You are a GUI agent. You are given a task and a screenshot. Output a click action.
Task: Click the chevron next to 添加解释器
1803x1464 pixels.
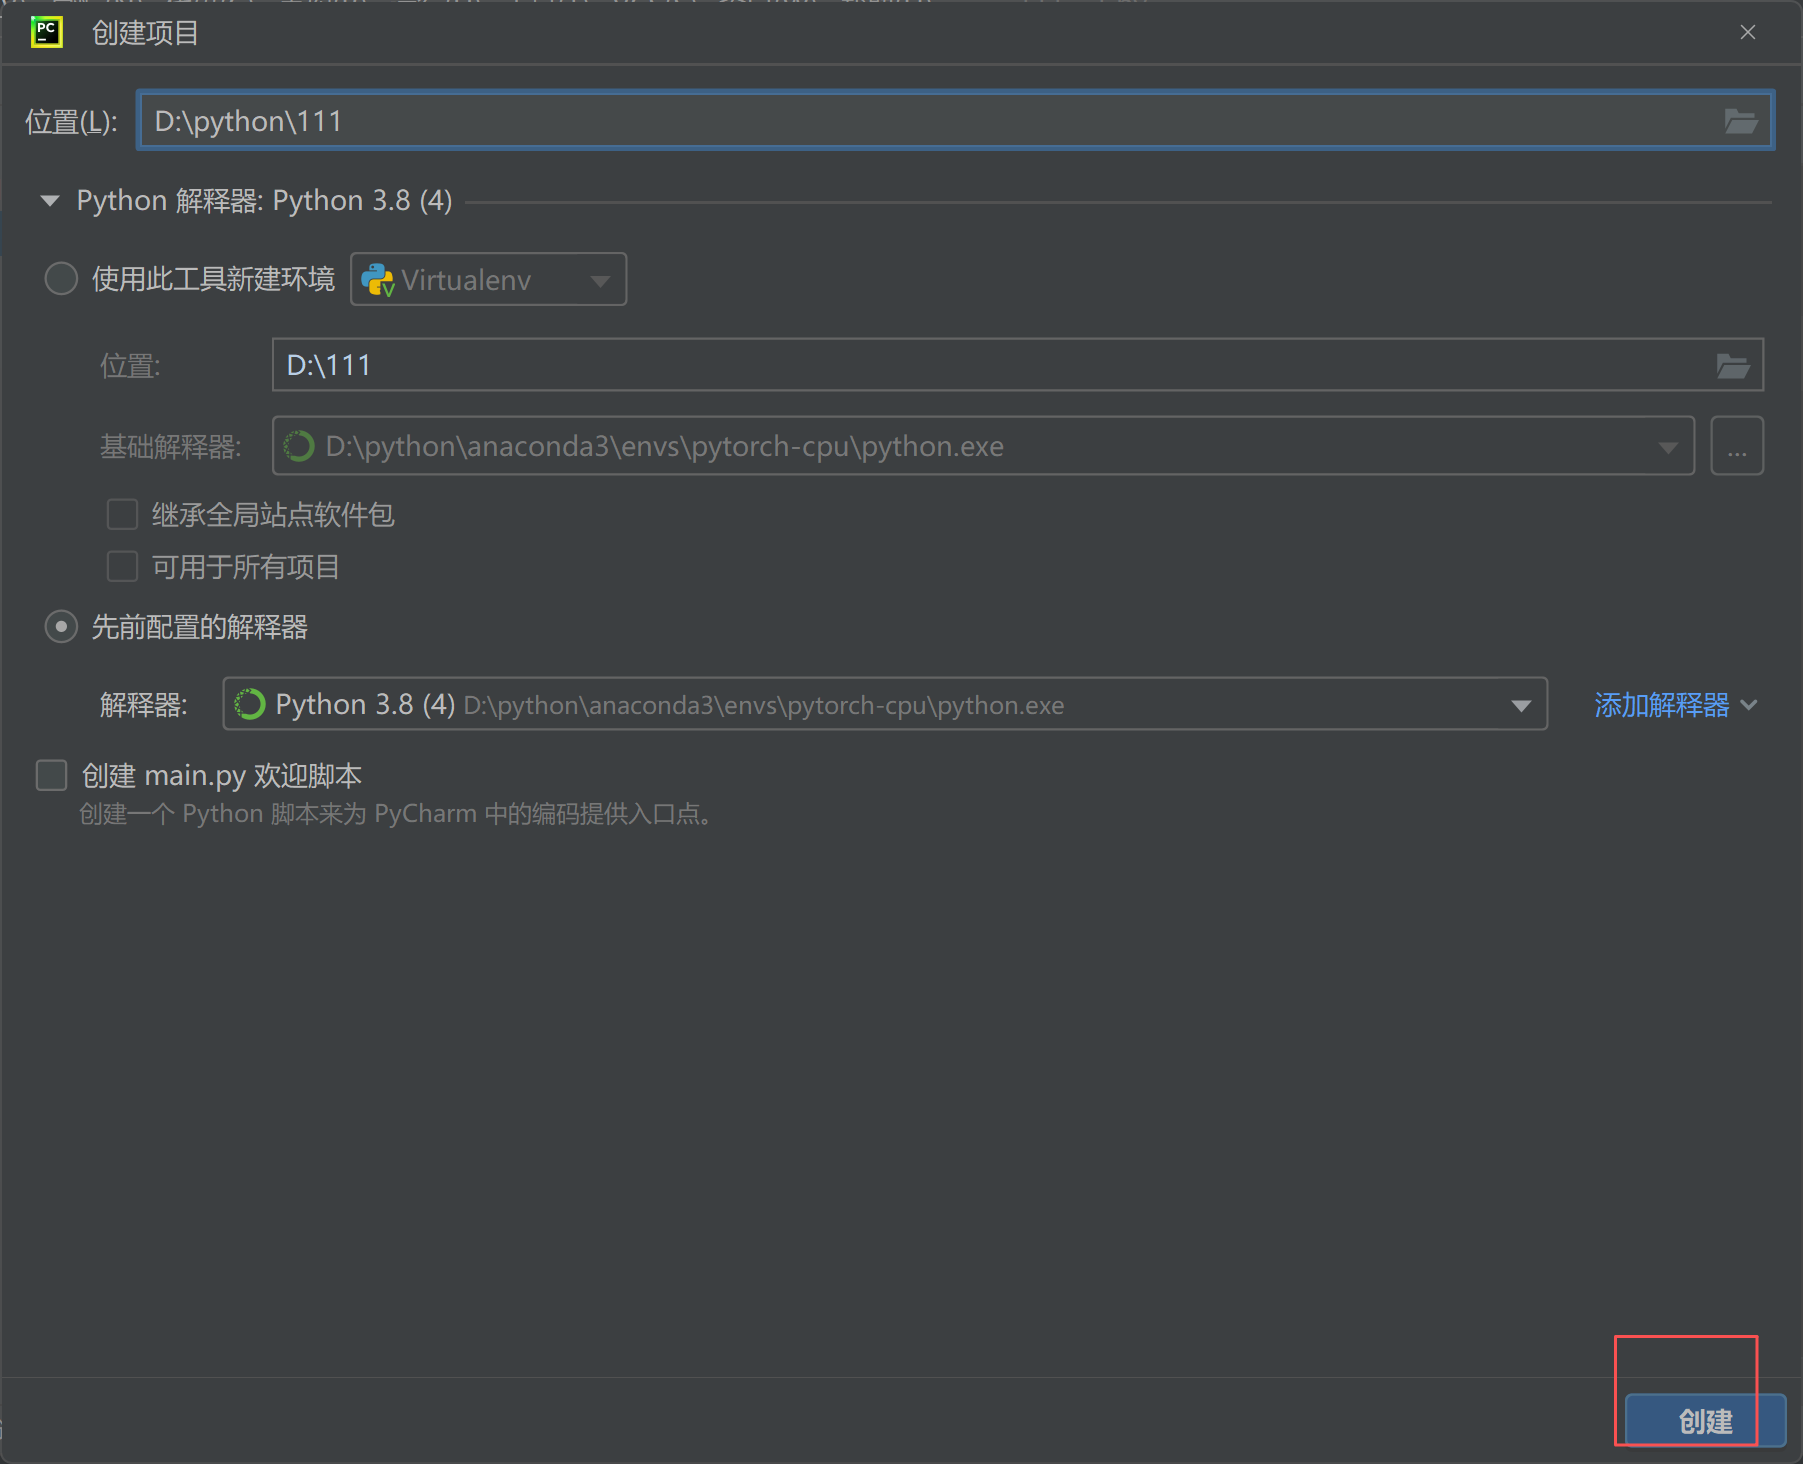[x=1750, y=705]
